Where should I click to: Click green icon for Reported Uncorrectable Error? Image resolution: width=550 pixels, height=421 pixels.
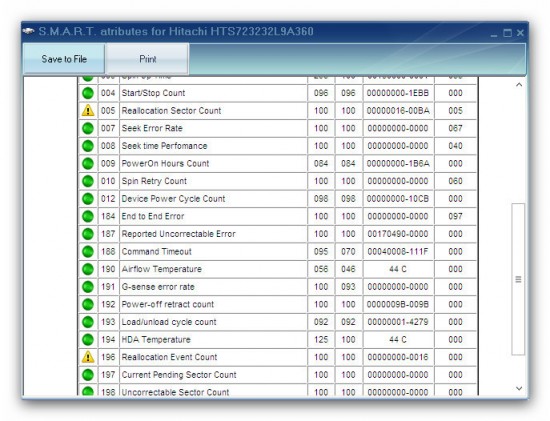point(88,234)
